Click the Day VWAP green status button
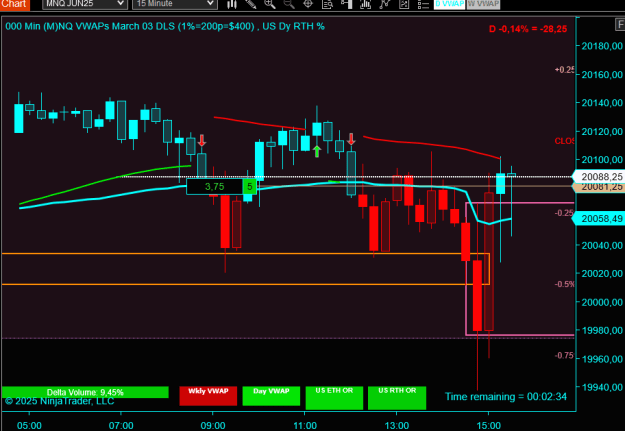This screenshot has height=431, width=625. tap(271, 396)
